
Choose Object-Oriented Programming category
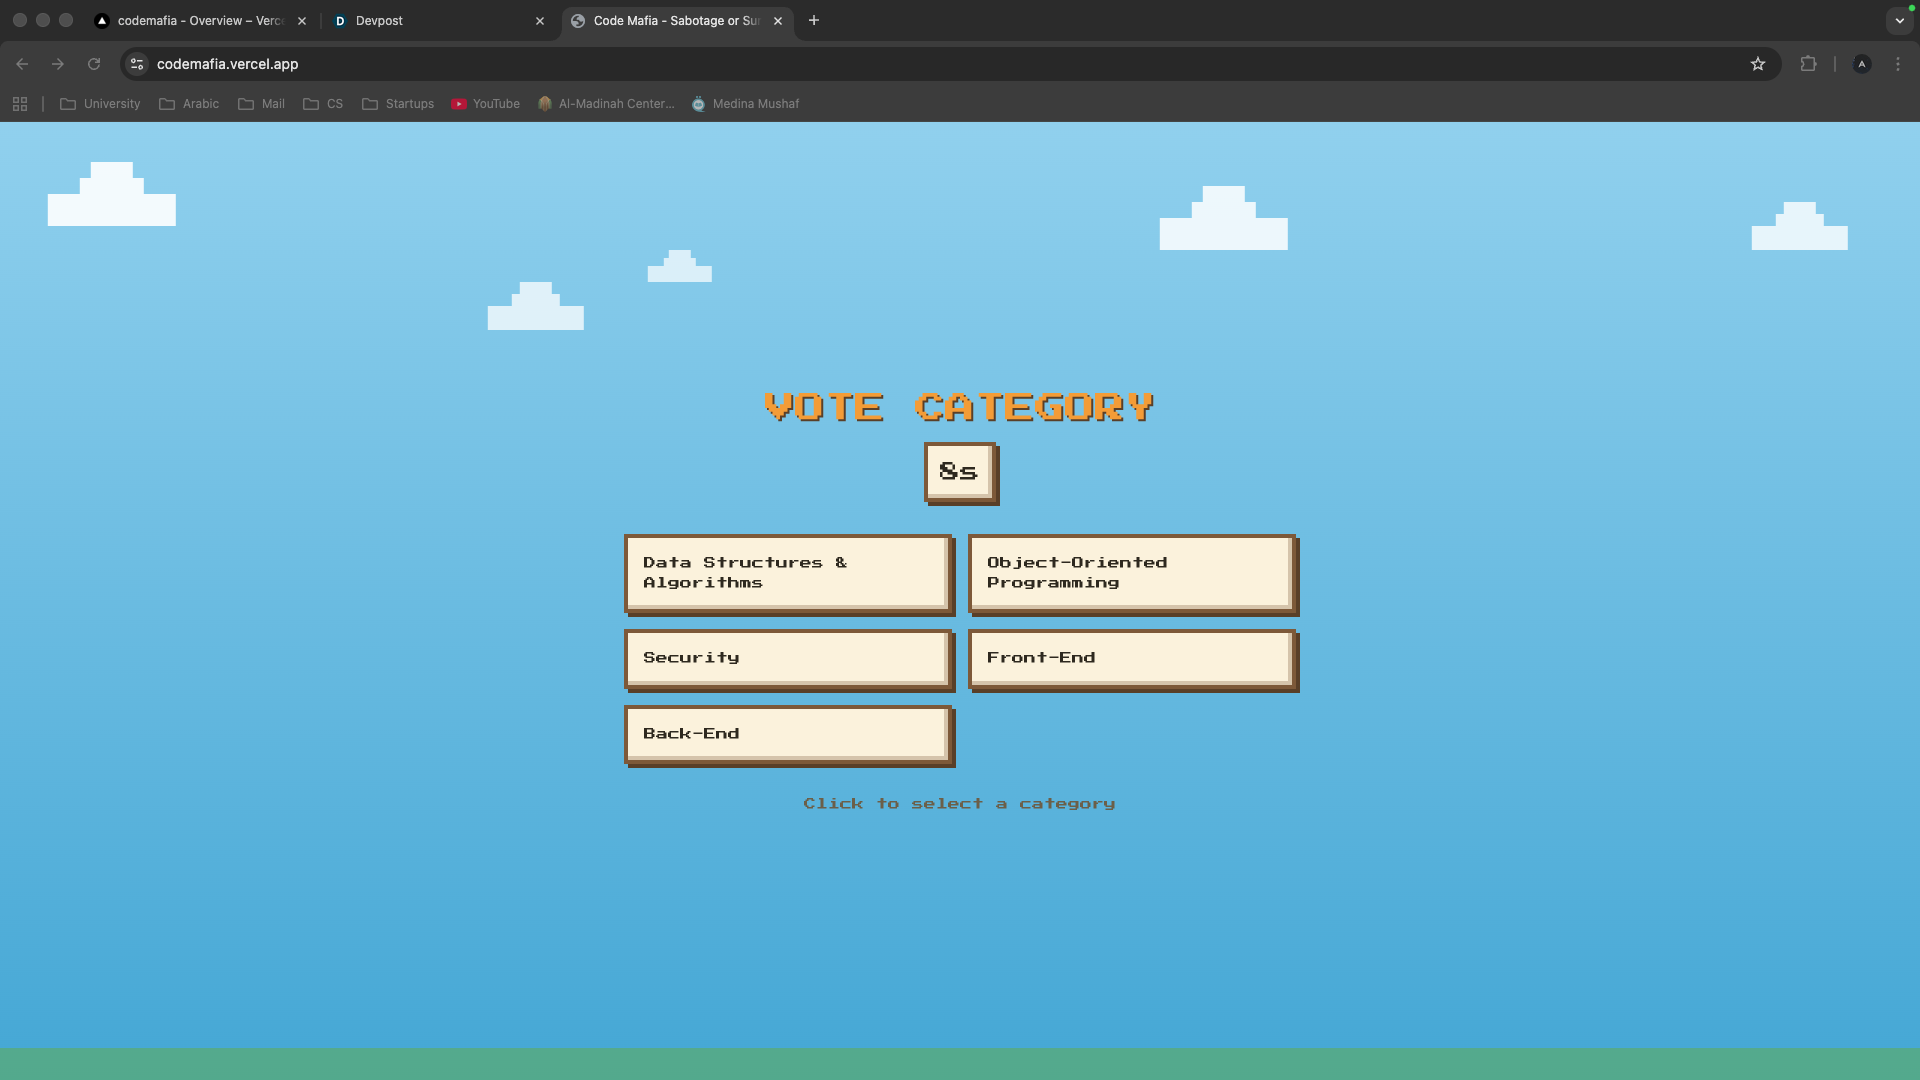pyautogui.click(x=1131, y=572)
